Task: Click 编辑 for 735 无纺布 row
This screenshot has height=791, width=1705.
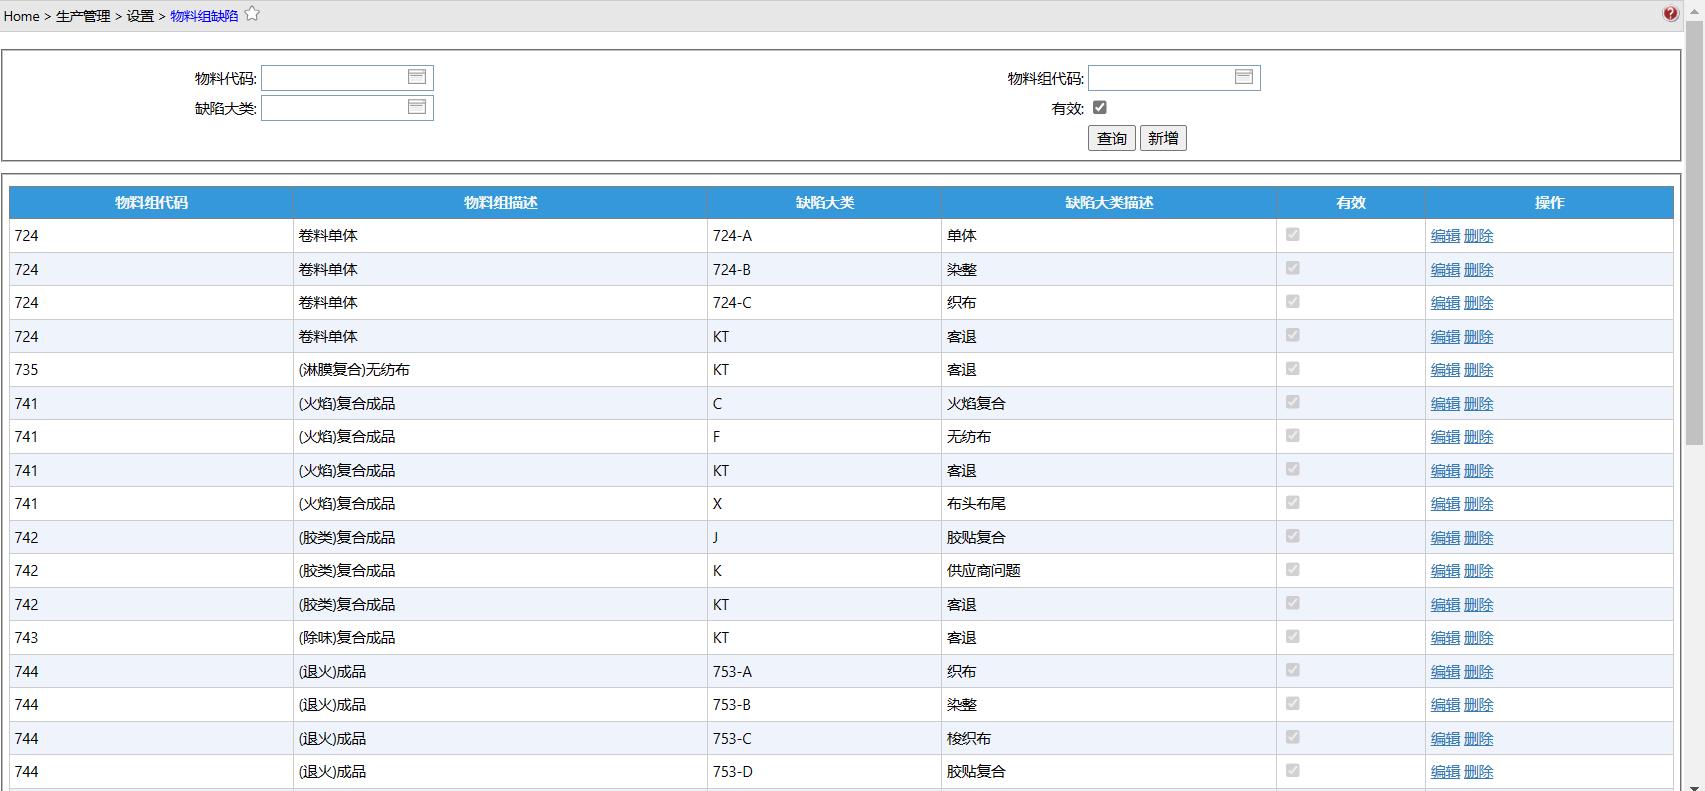Action: click(x=1445, y=370)
